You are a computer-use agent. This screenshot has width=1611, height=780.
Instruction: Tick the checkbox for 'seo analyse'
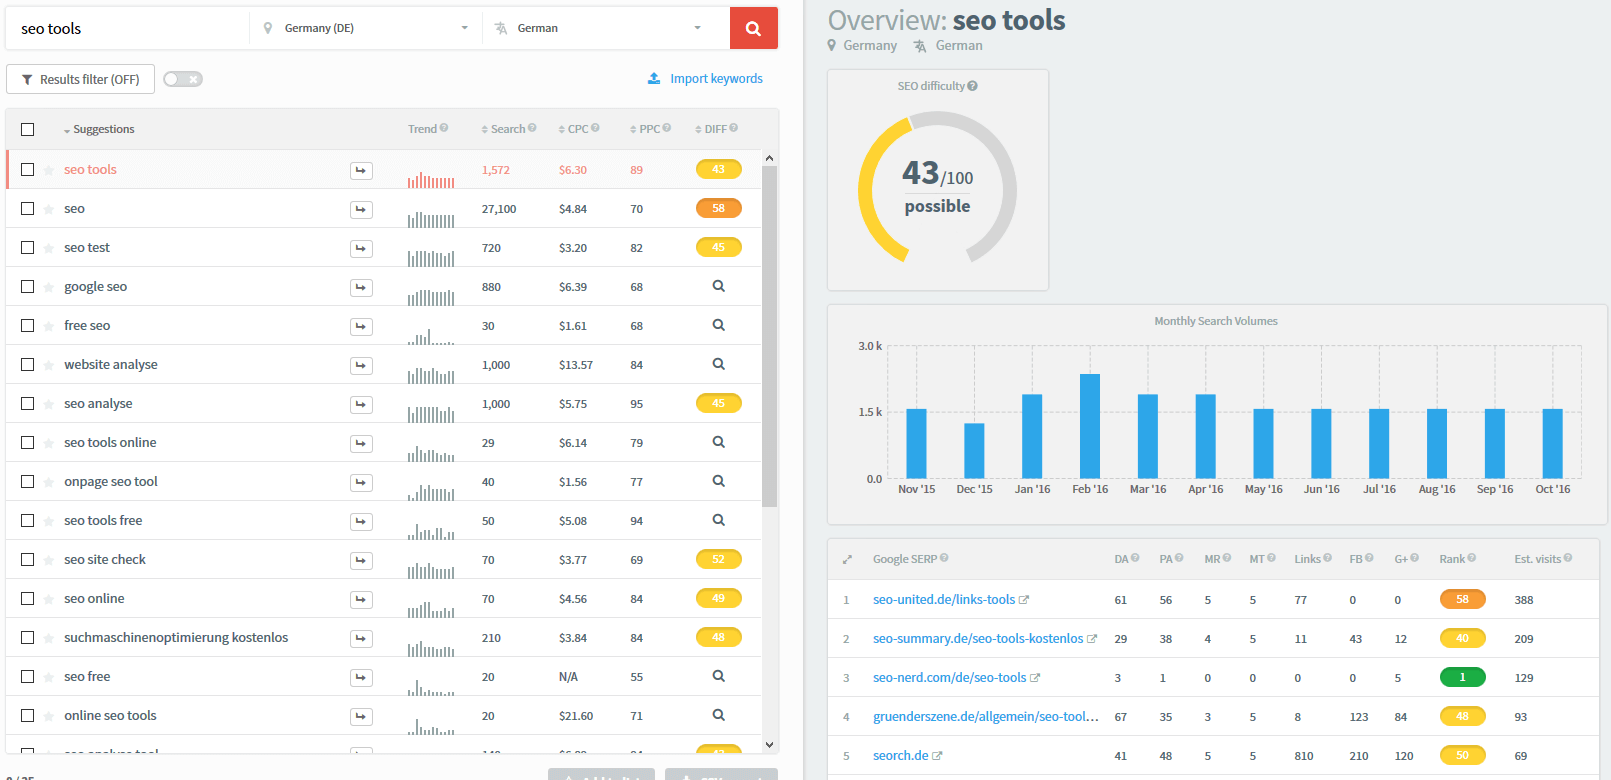tap(28, 404)
